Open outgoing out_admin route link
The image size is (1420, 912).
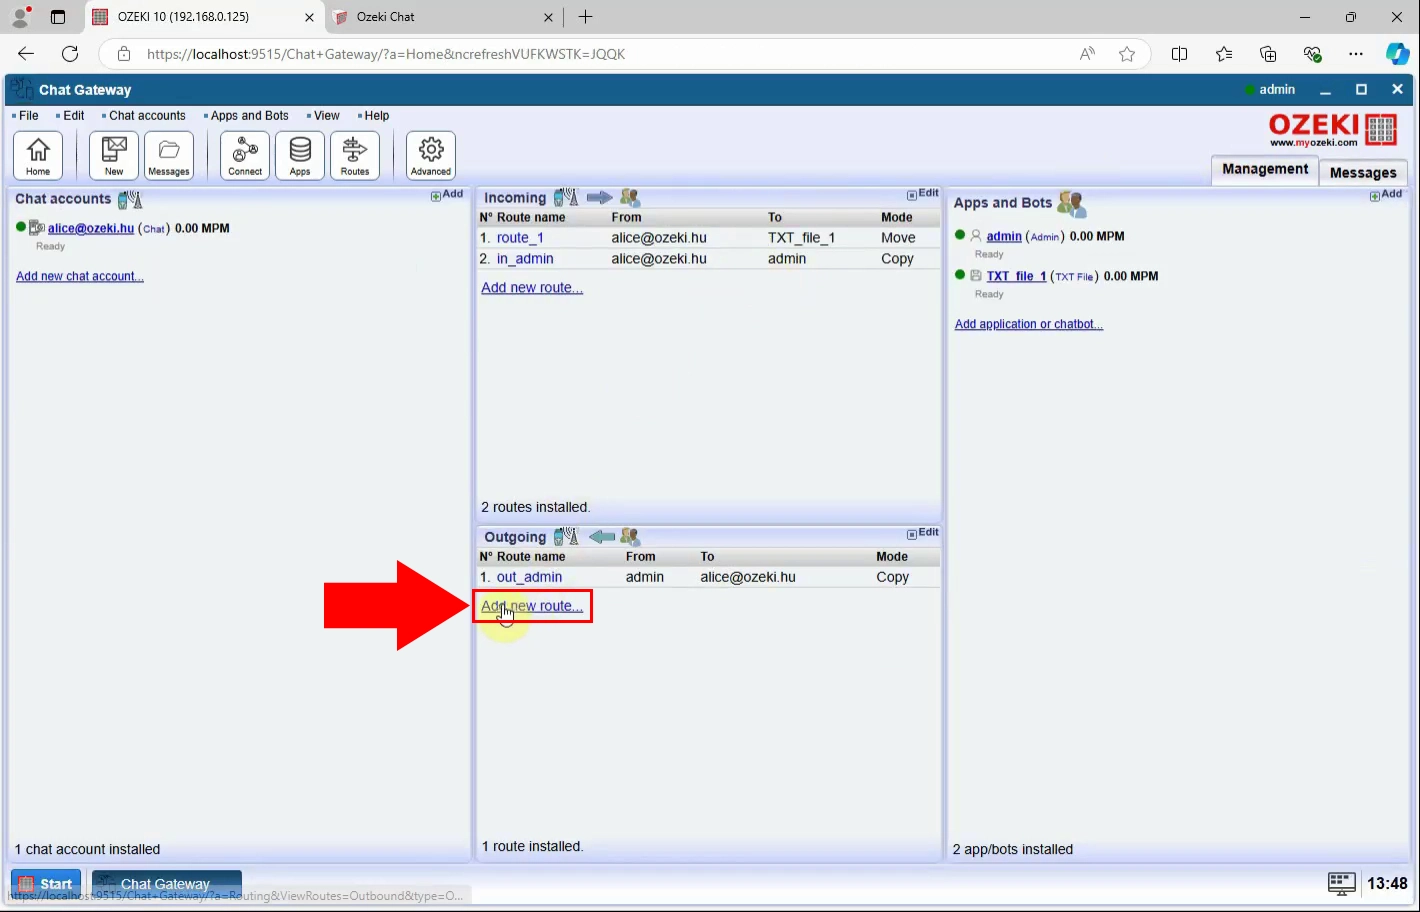coord(529,577)
